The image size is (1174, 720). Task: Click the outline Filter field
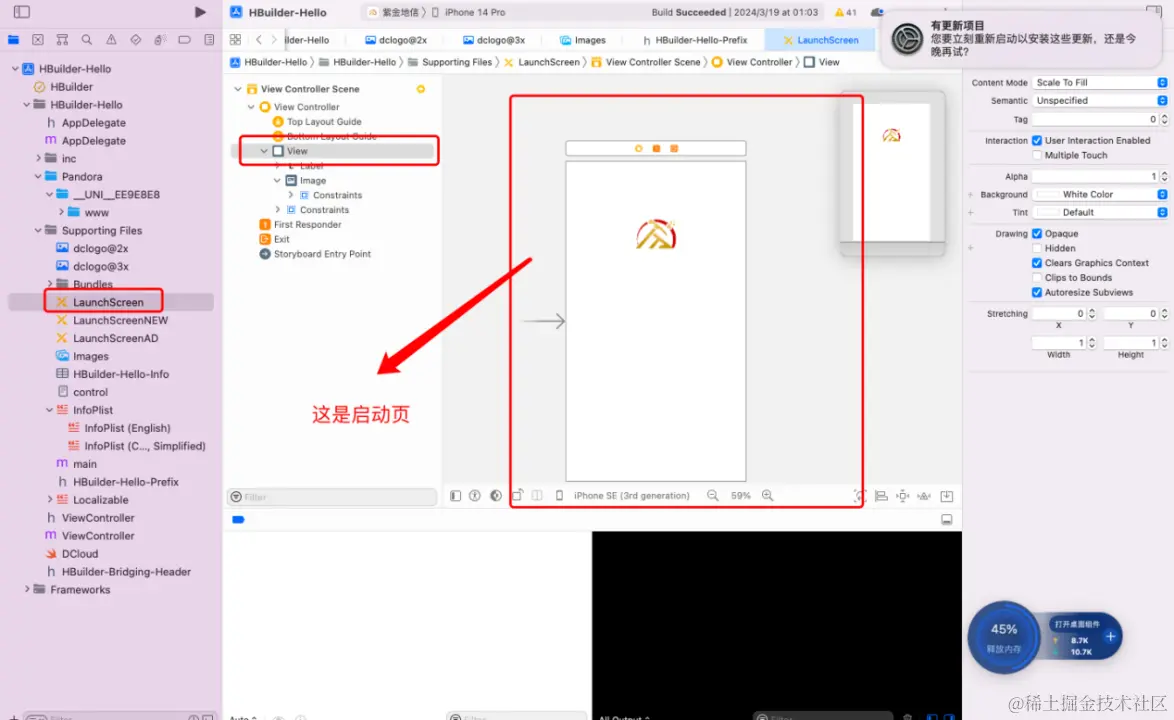332,497
